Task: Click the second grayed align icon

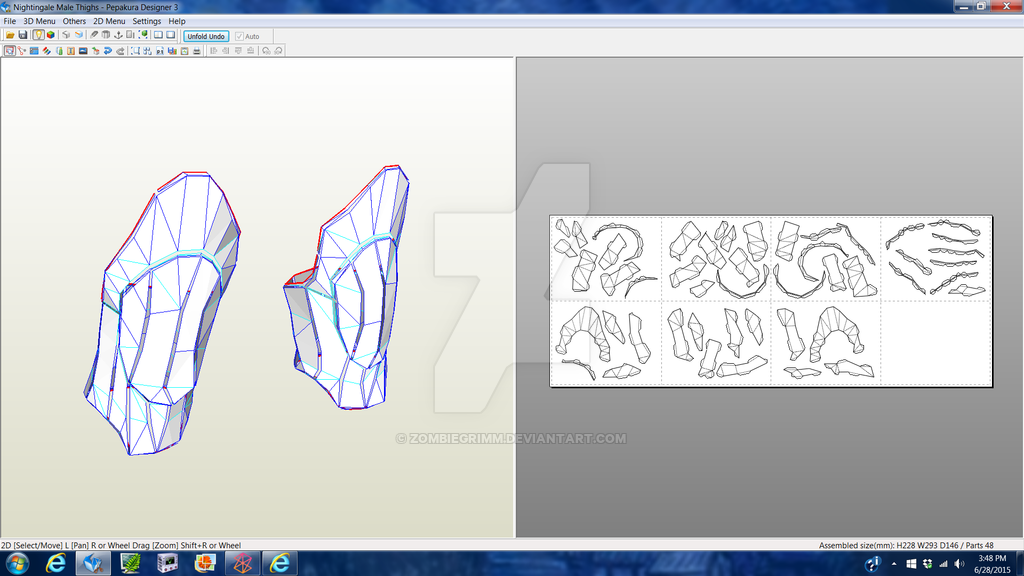Action: click(225, 51)
